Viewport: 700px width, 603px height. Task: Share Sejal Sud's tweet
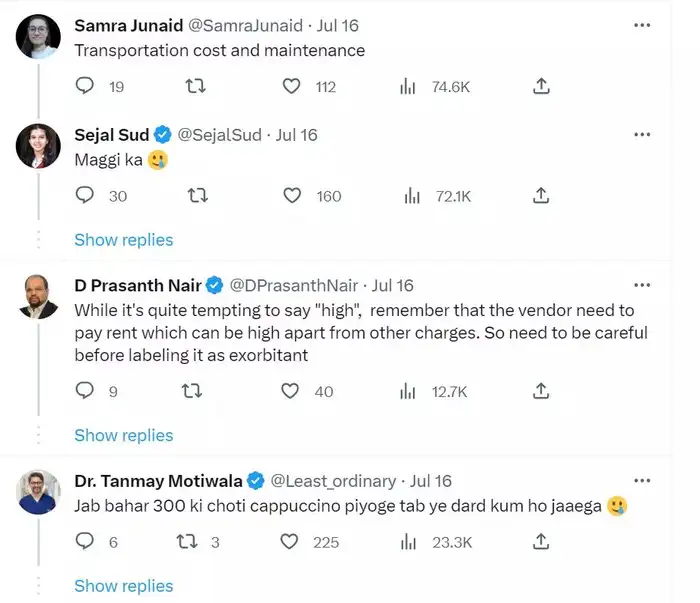pos(541,195)
